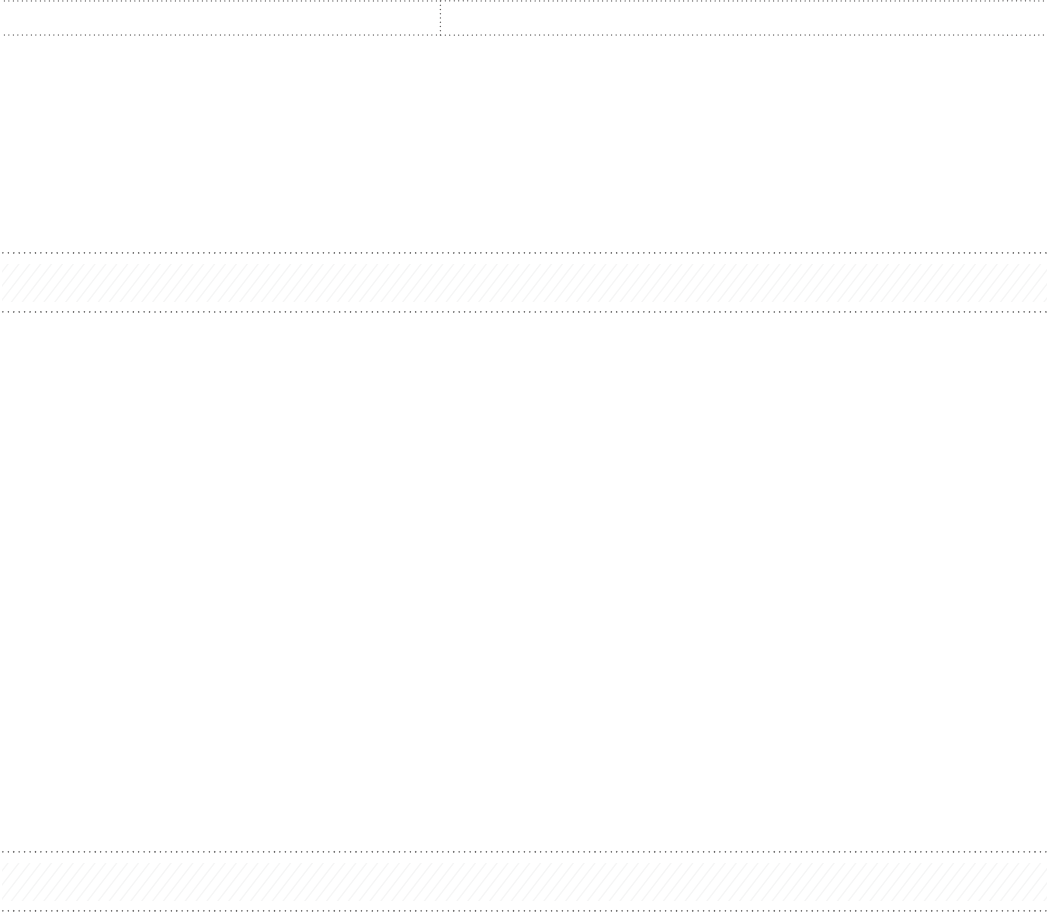Click the empty top-right header cell
Screen dimensions: 1050x912
pos(745,17)
